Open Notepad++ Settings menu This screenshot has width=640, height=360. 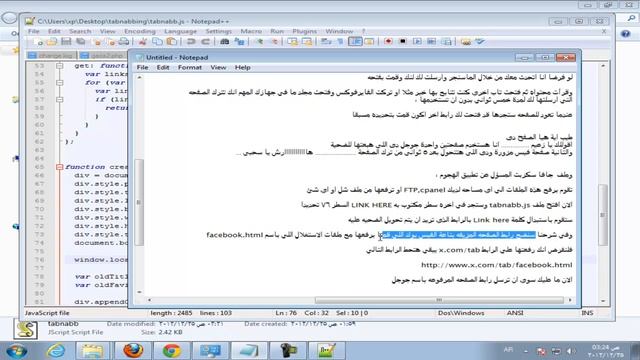click(x=218, y=31)
